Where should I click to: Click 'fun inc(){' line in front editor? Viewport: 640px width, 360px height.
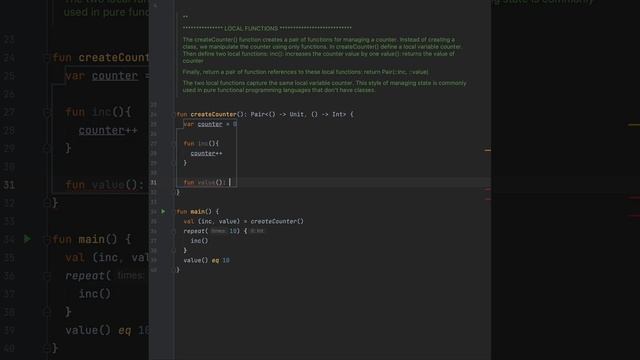click(x=201, y=144)
